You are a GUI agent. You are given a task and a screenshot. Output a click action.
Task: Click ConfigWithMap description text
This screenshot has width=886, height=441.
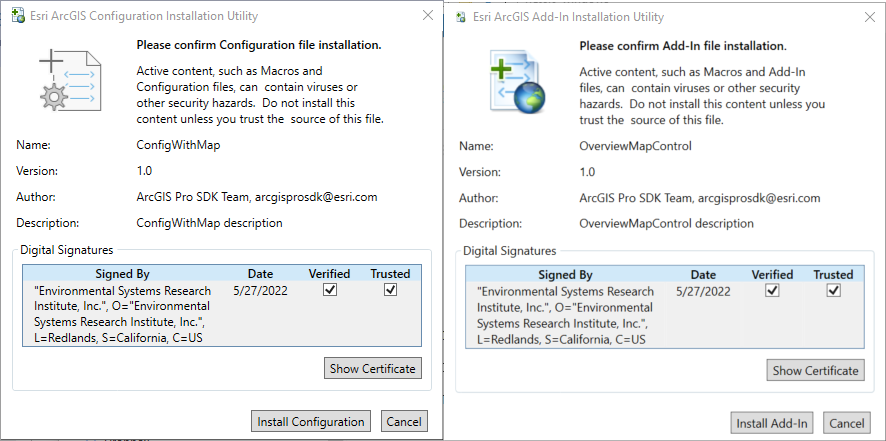pyautogui.click(x=210, y=223)
